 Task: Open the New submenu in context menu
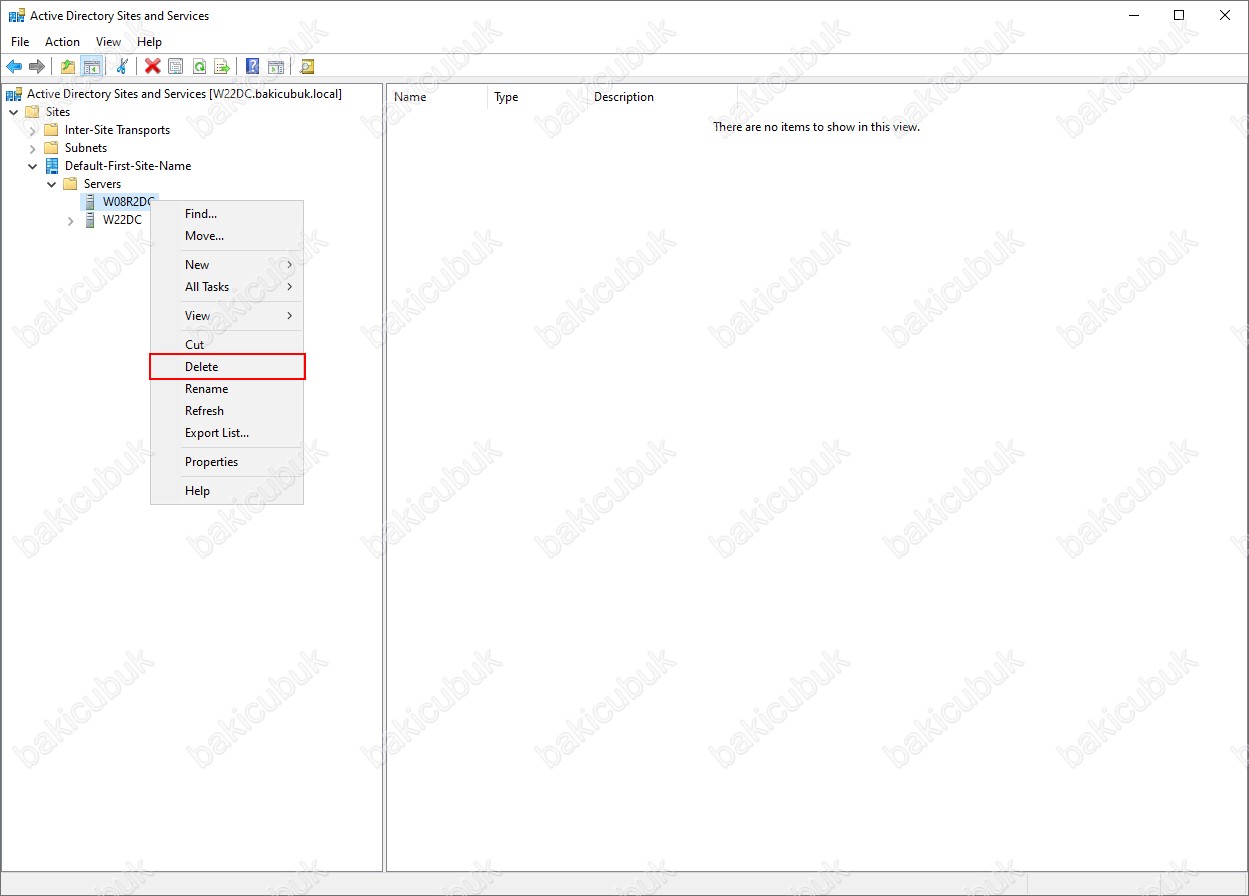click(227, 265)
